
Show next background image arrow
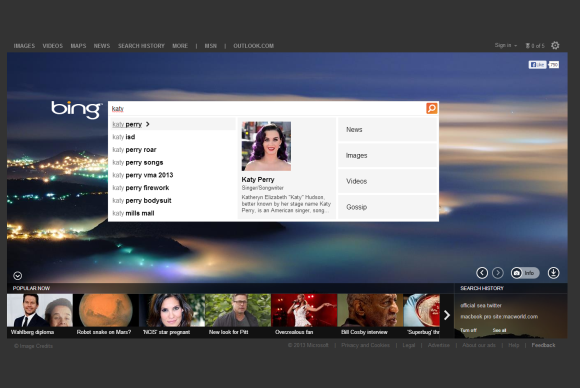pos(498,273)
